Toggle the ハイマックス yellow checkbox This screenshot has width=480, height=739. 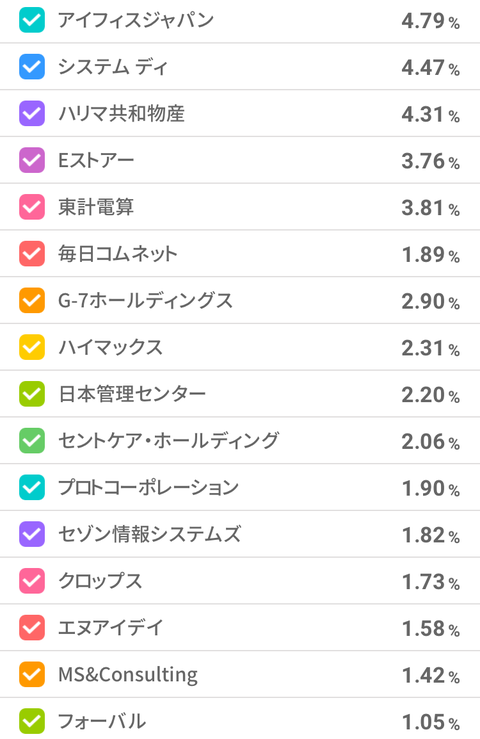32,347
